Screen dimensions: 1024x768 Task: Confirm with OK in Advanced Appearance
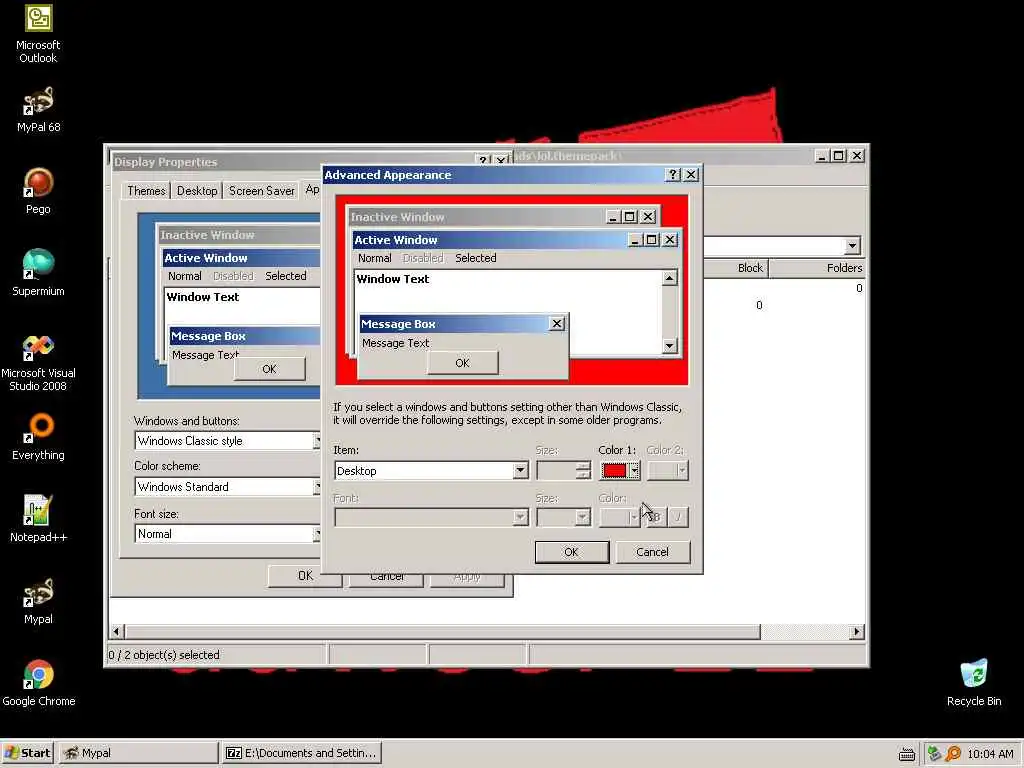pyautogui.click(x=571, y=552)
